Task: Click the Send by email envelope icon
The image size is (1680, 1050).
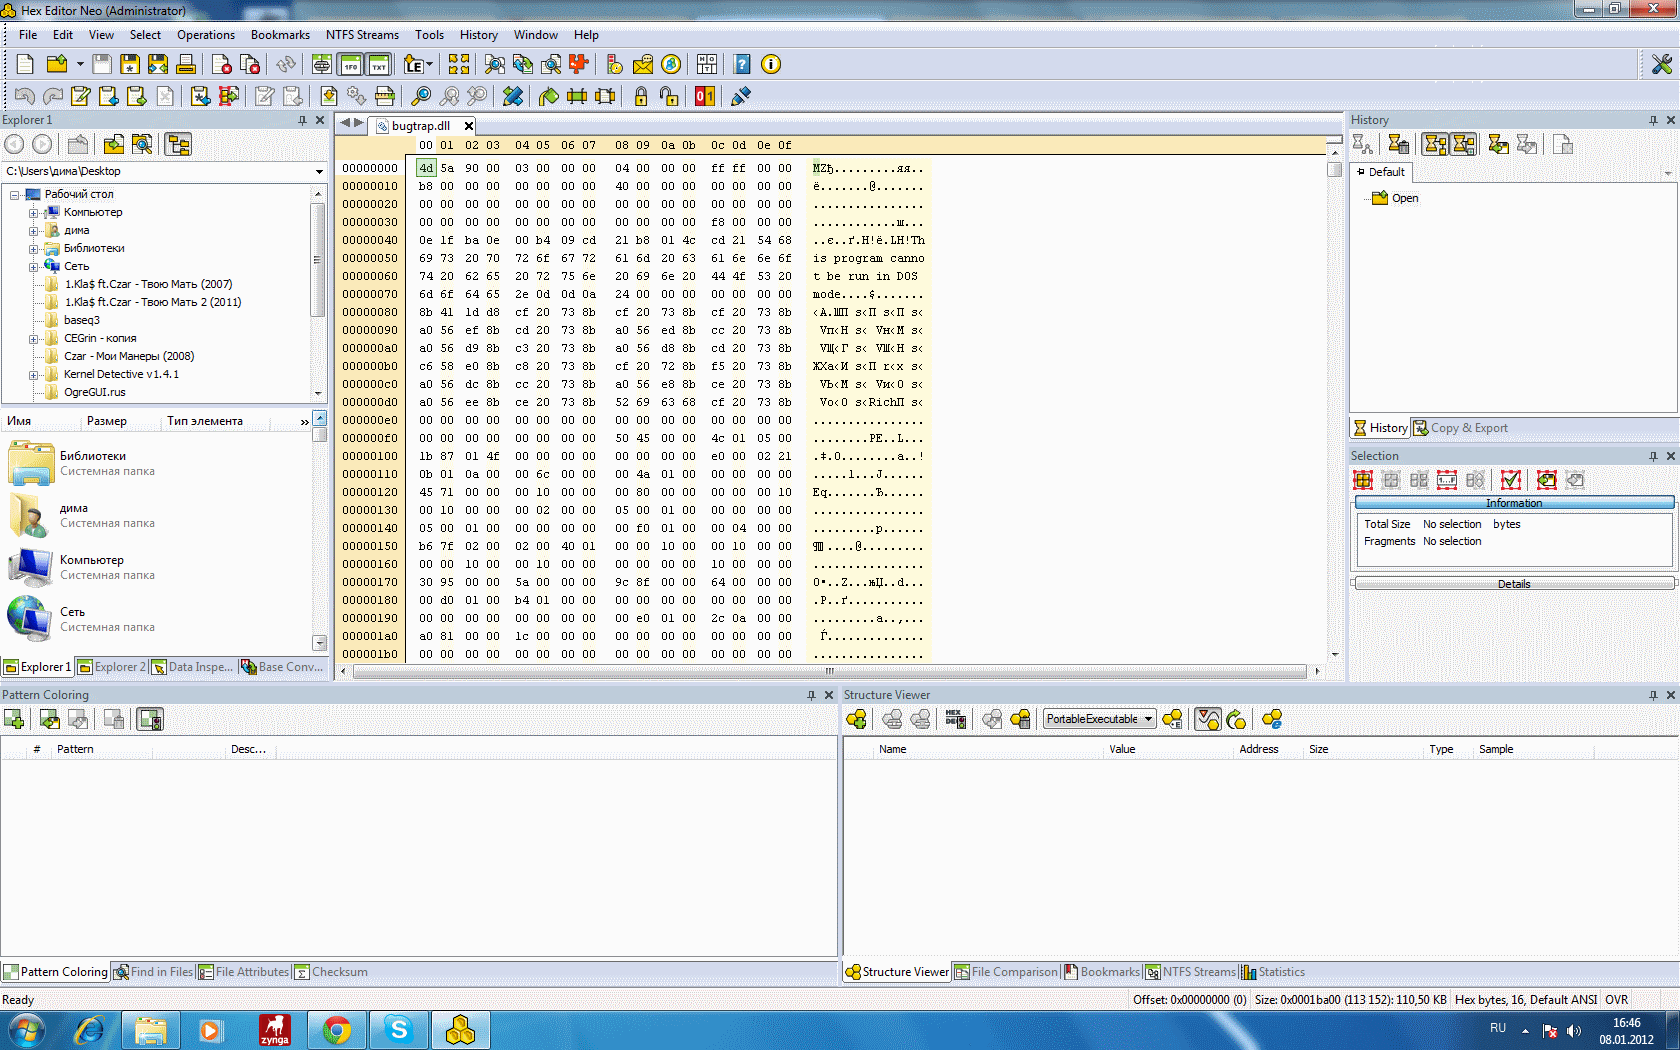Action: coord(643,64)
